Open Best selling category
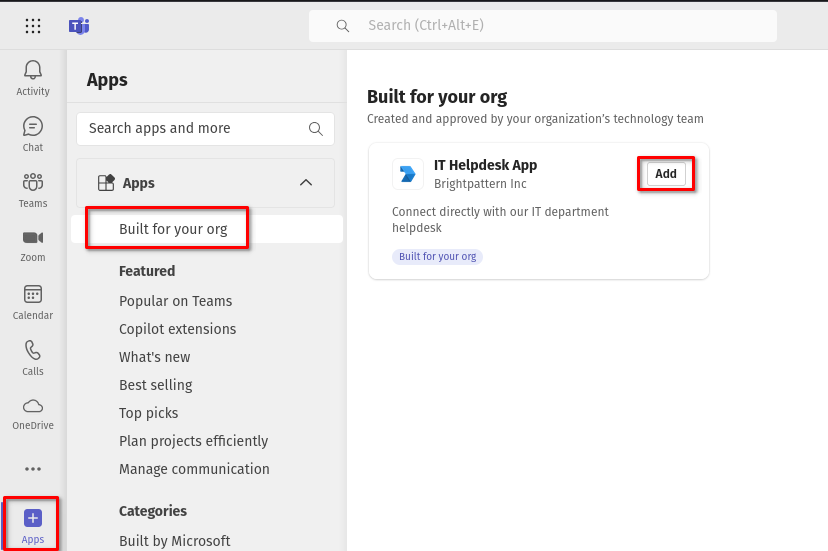The height and width of the screenshot is (551, 828). pyautogui.click(x=155, y=385)
